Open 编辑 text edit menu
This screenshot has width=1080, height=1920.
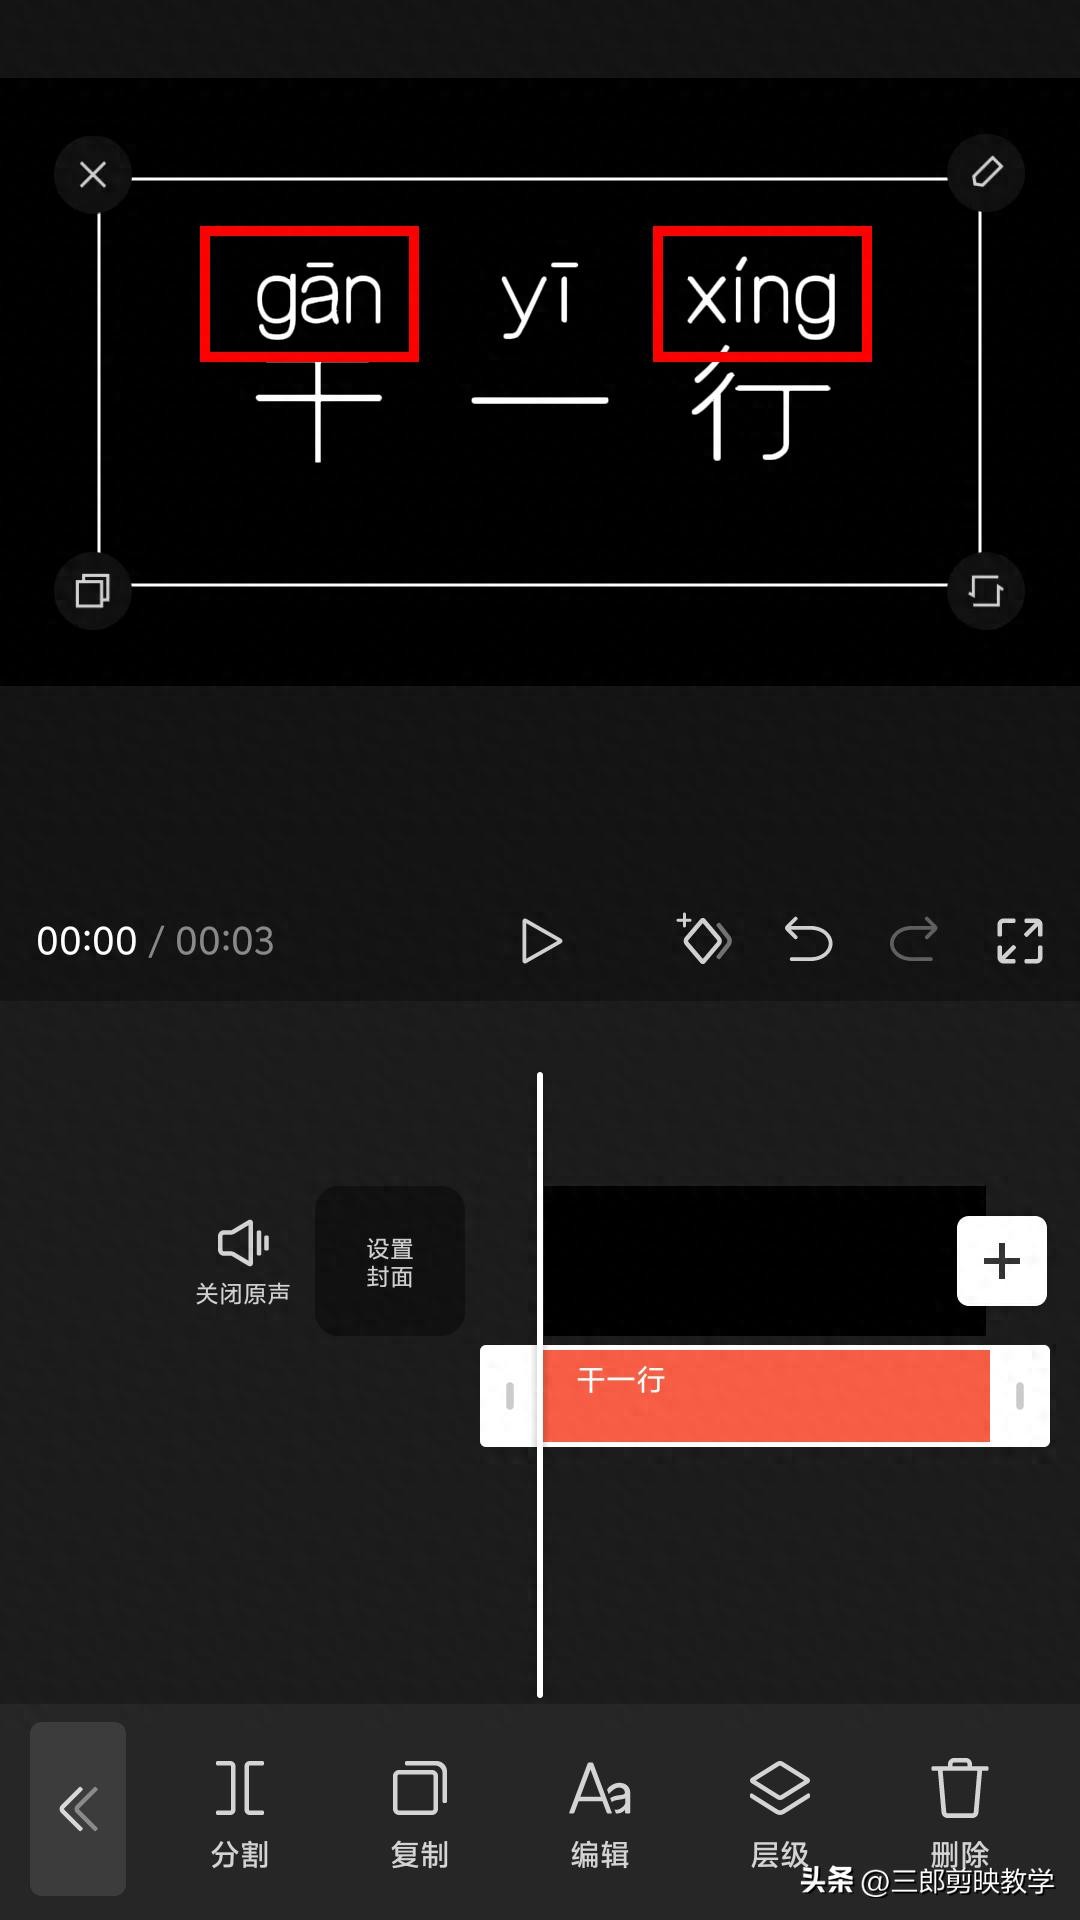600,1814
